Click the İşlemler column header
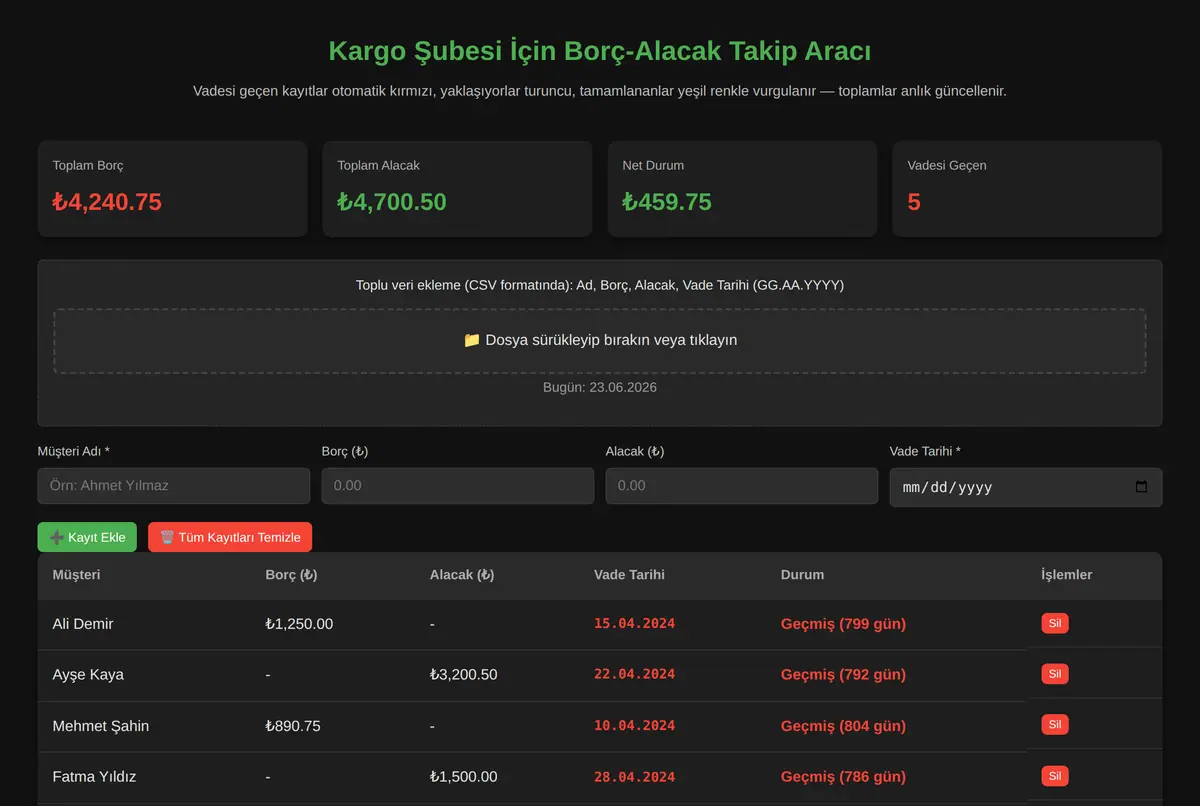 [1067, 575]
